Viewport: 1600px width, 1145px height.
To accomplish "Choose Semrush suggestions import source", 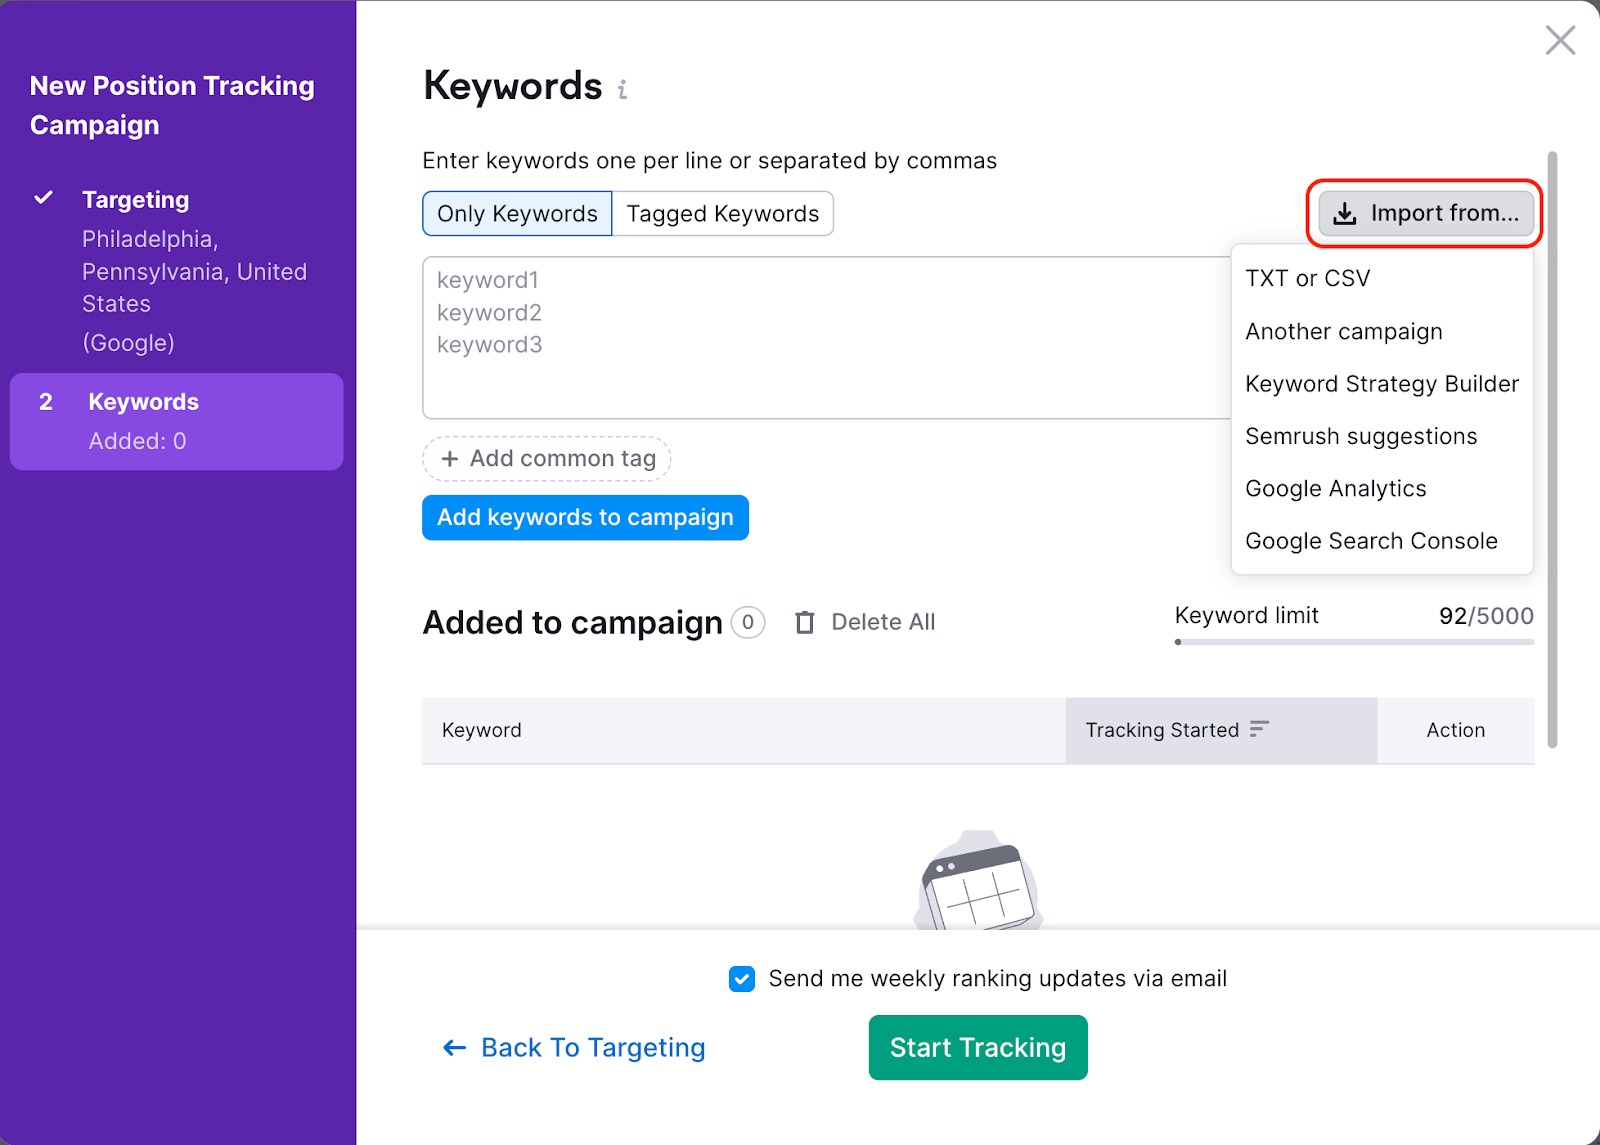I will point(1361,436).
